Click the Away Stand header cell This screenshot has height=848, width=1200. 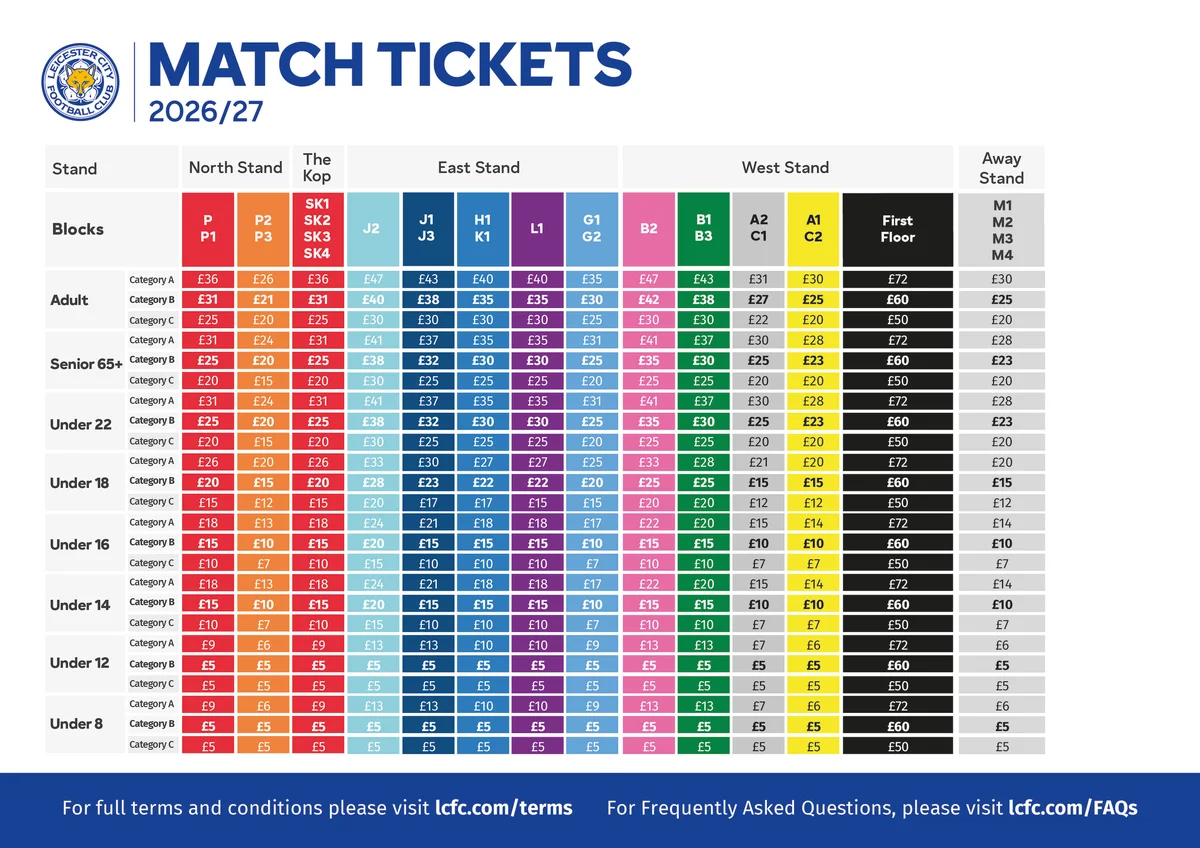tap(1001, 168)
